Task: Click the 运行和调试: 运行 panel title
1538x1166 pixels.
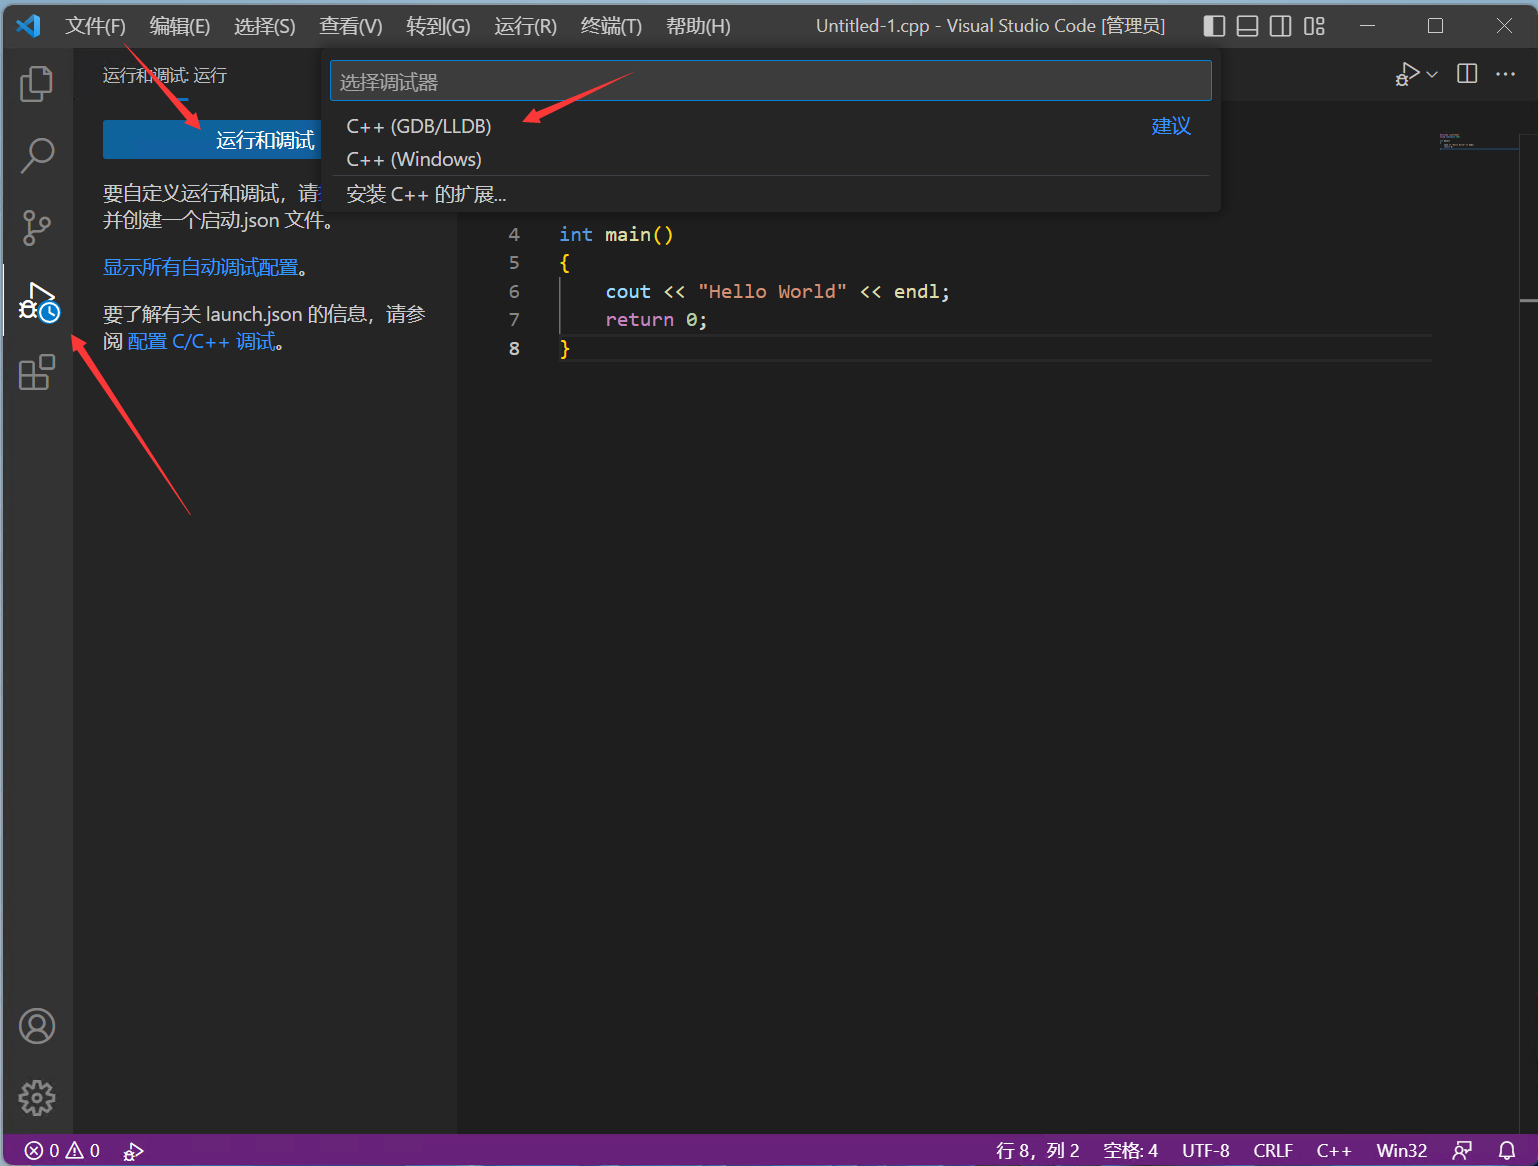Action: tap(164, 75)
